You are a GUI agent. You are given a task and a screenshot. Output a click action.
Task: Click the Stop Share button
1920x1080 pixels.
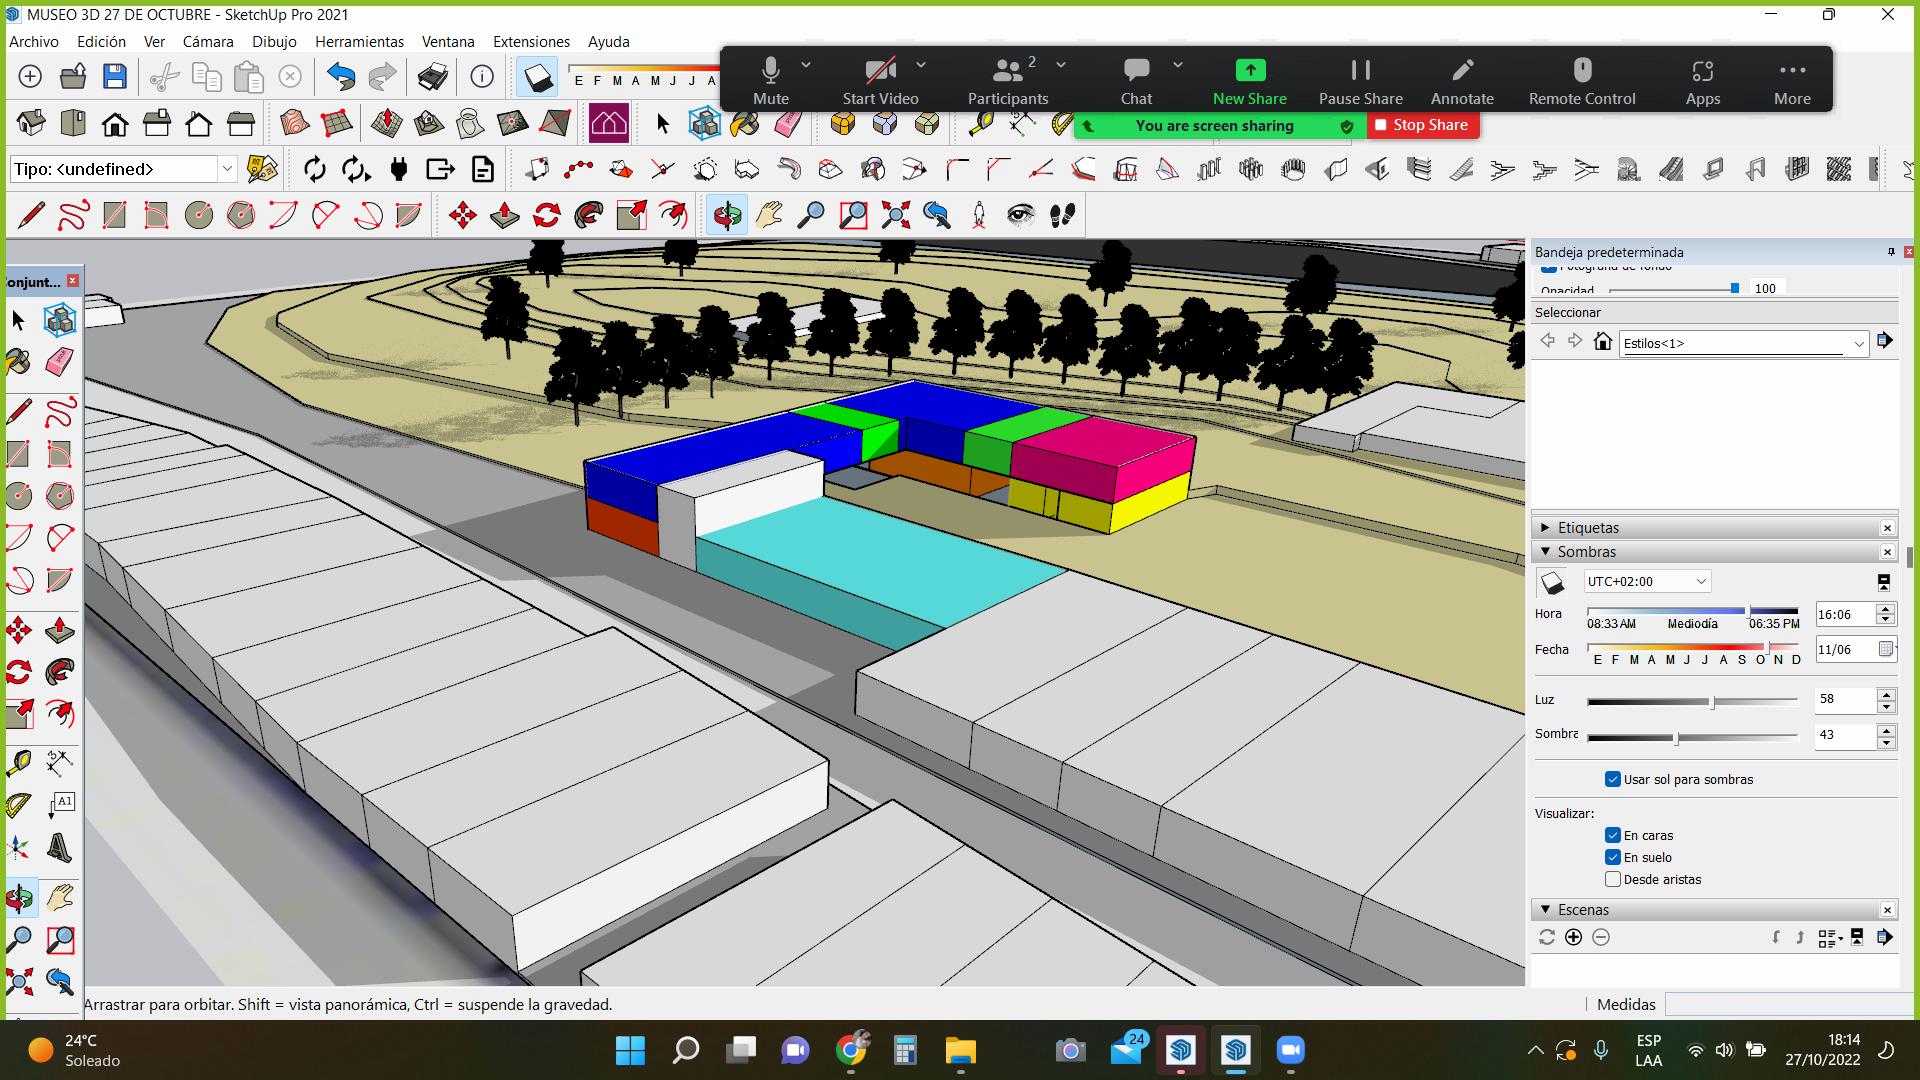click(1422, 125)
